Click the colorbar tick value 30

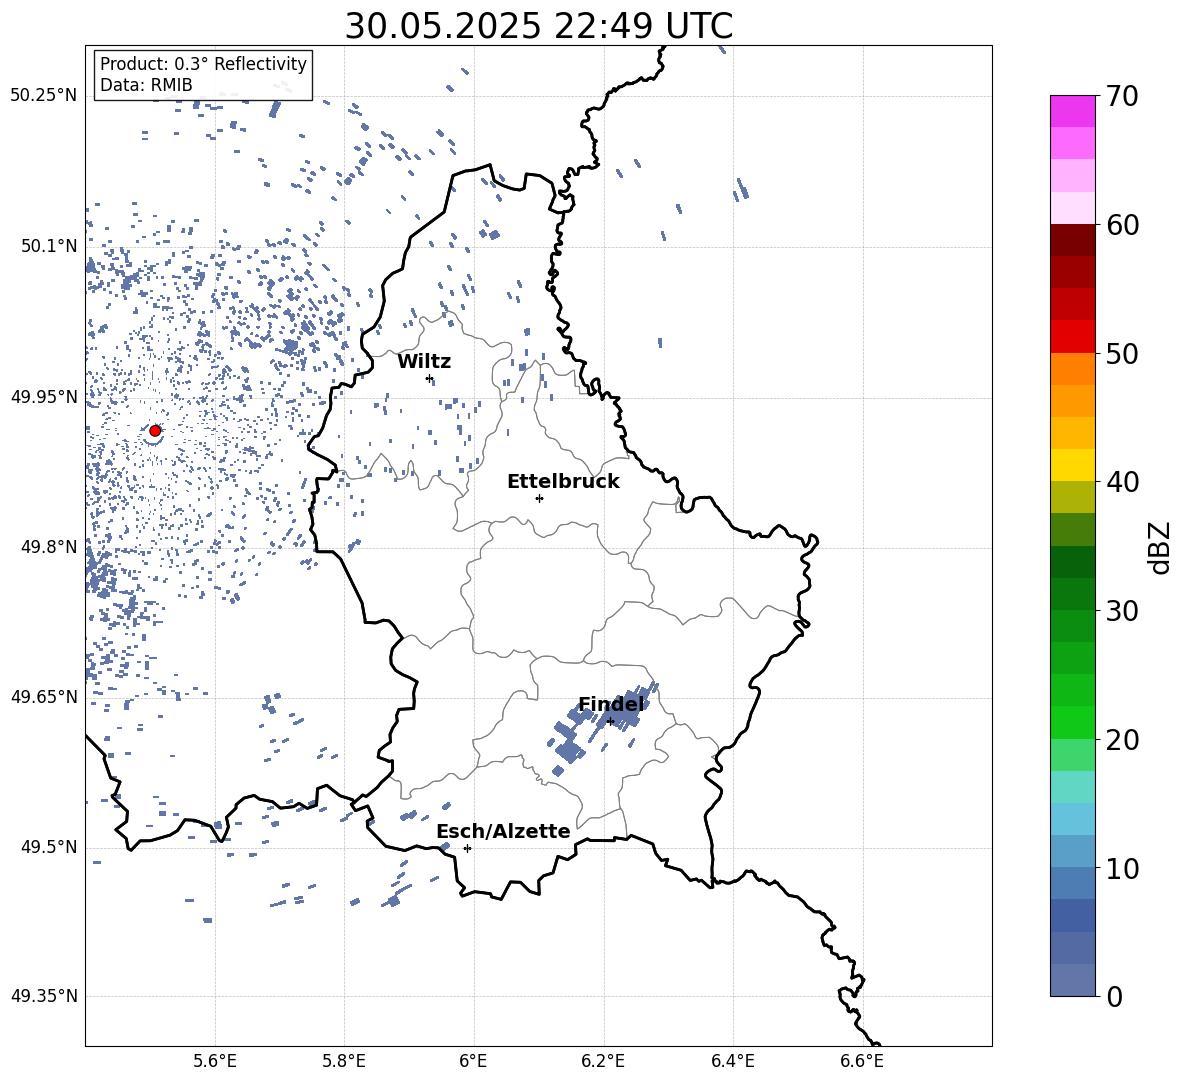tap(1122, 611)
